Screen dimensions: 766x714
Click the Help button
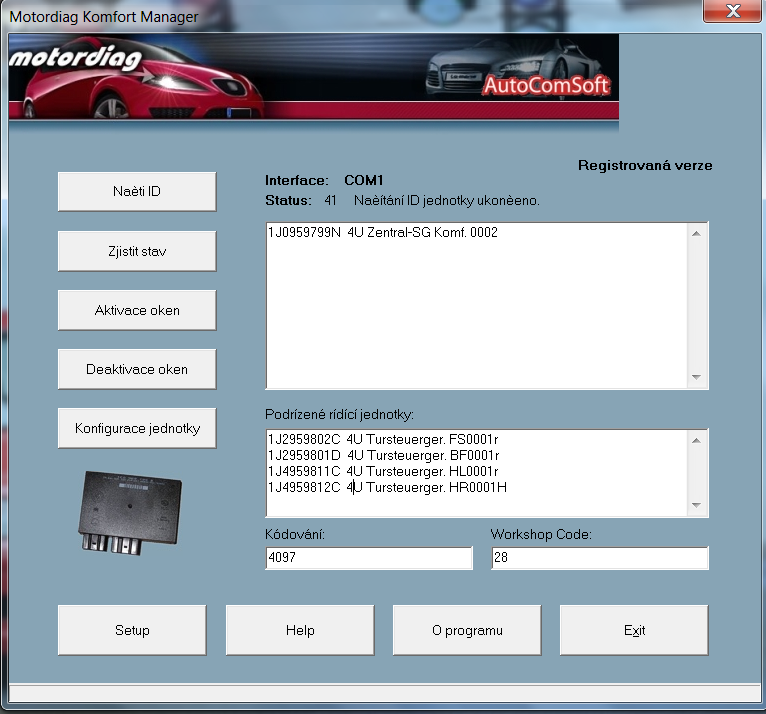point(300,630)
